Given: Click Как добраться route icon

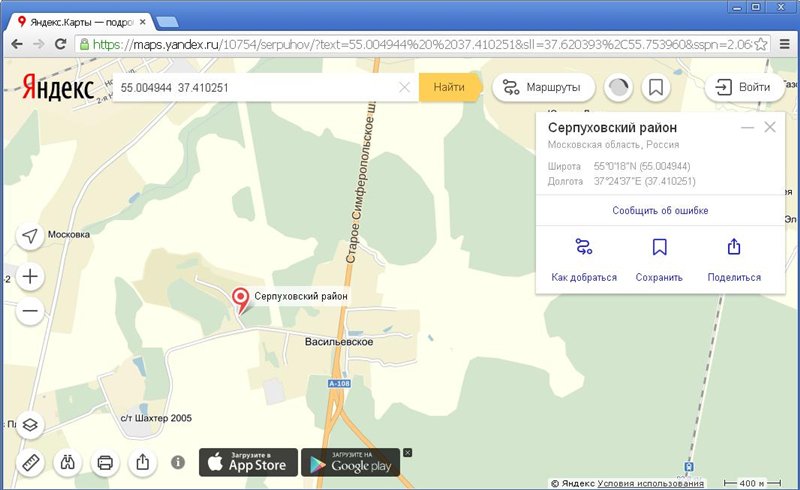Looking at the screenshot, I should 584,247.
